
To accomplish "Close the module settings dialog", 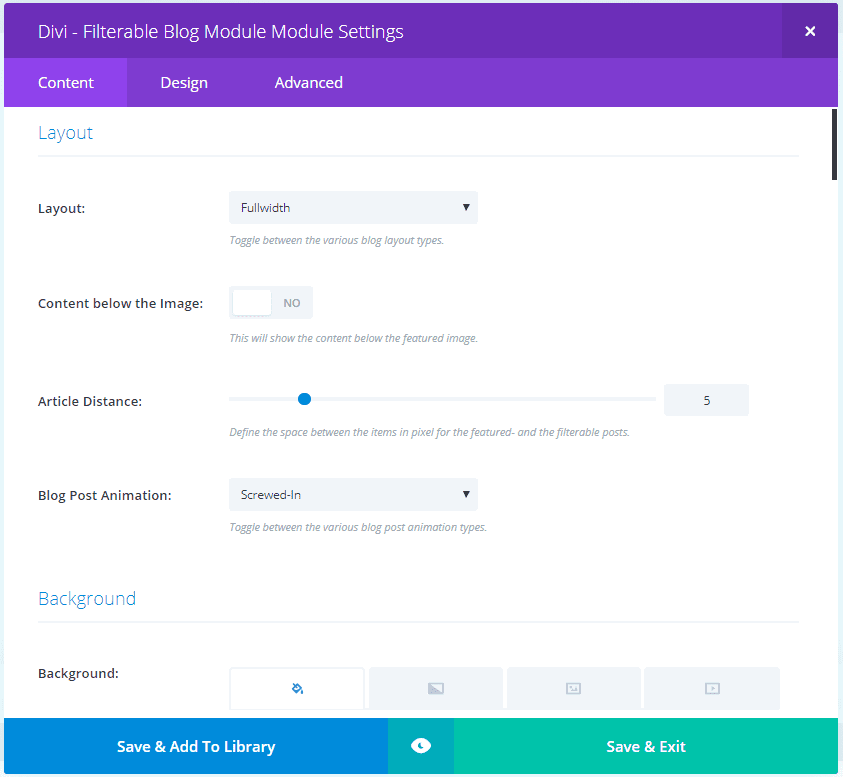I will [810, 31].
